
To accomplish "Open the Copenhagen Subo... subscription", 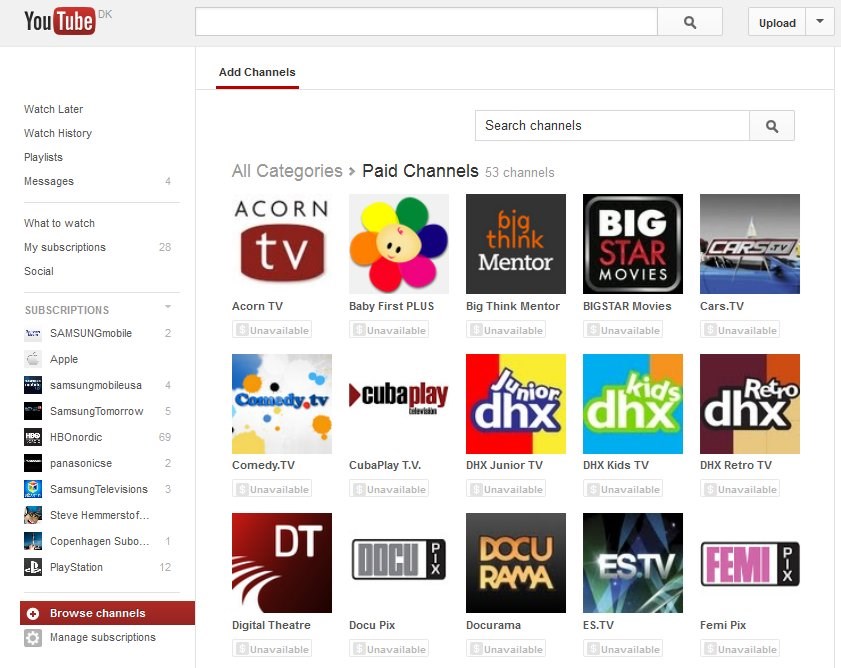I will 99,541.
